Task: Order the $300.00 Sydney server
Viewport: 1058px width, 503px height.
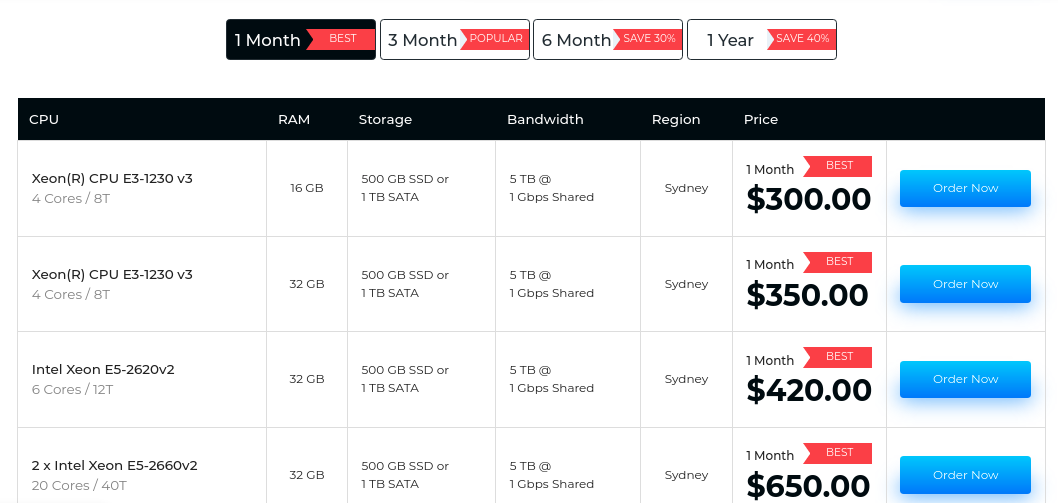Action: coord(965,188)
